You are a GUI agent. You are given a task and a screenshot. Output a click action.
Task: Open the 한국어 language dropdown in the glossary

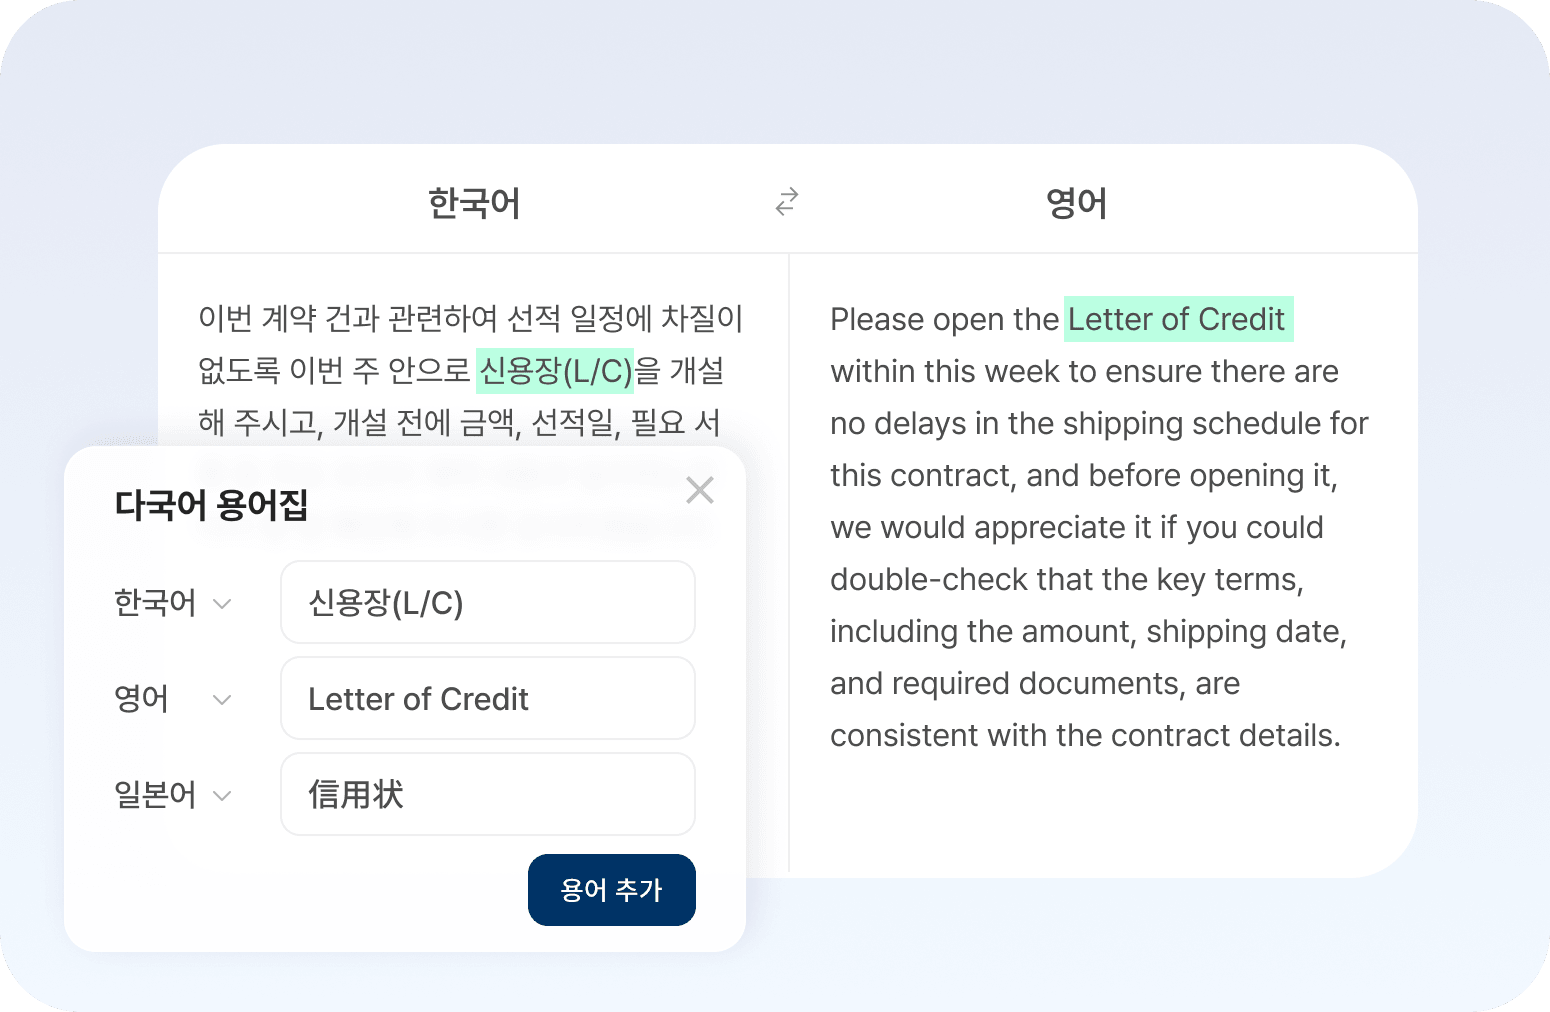coord(173,603)
